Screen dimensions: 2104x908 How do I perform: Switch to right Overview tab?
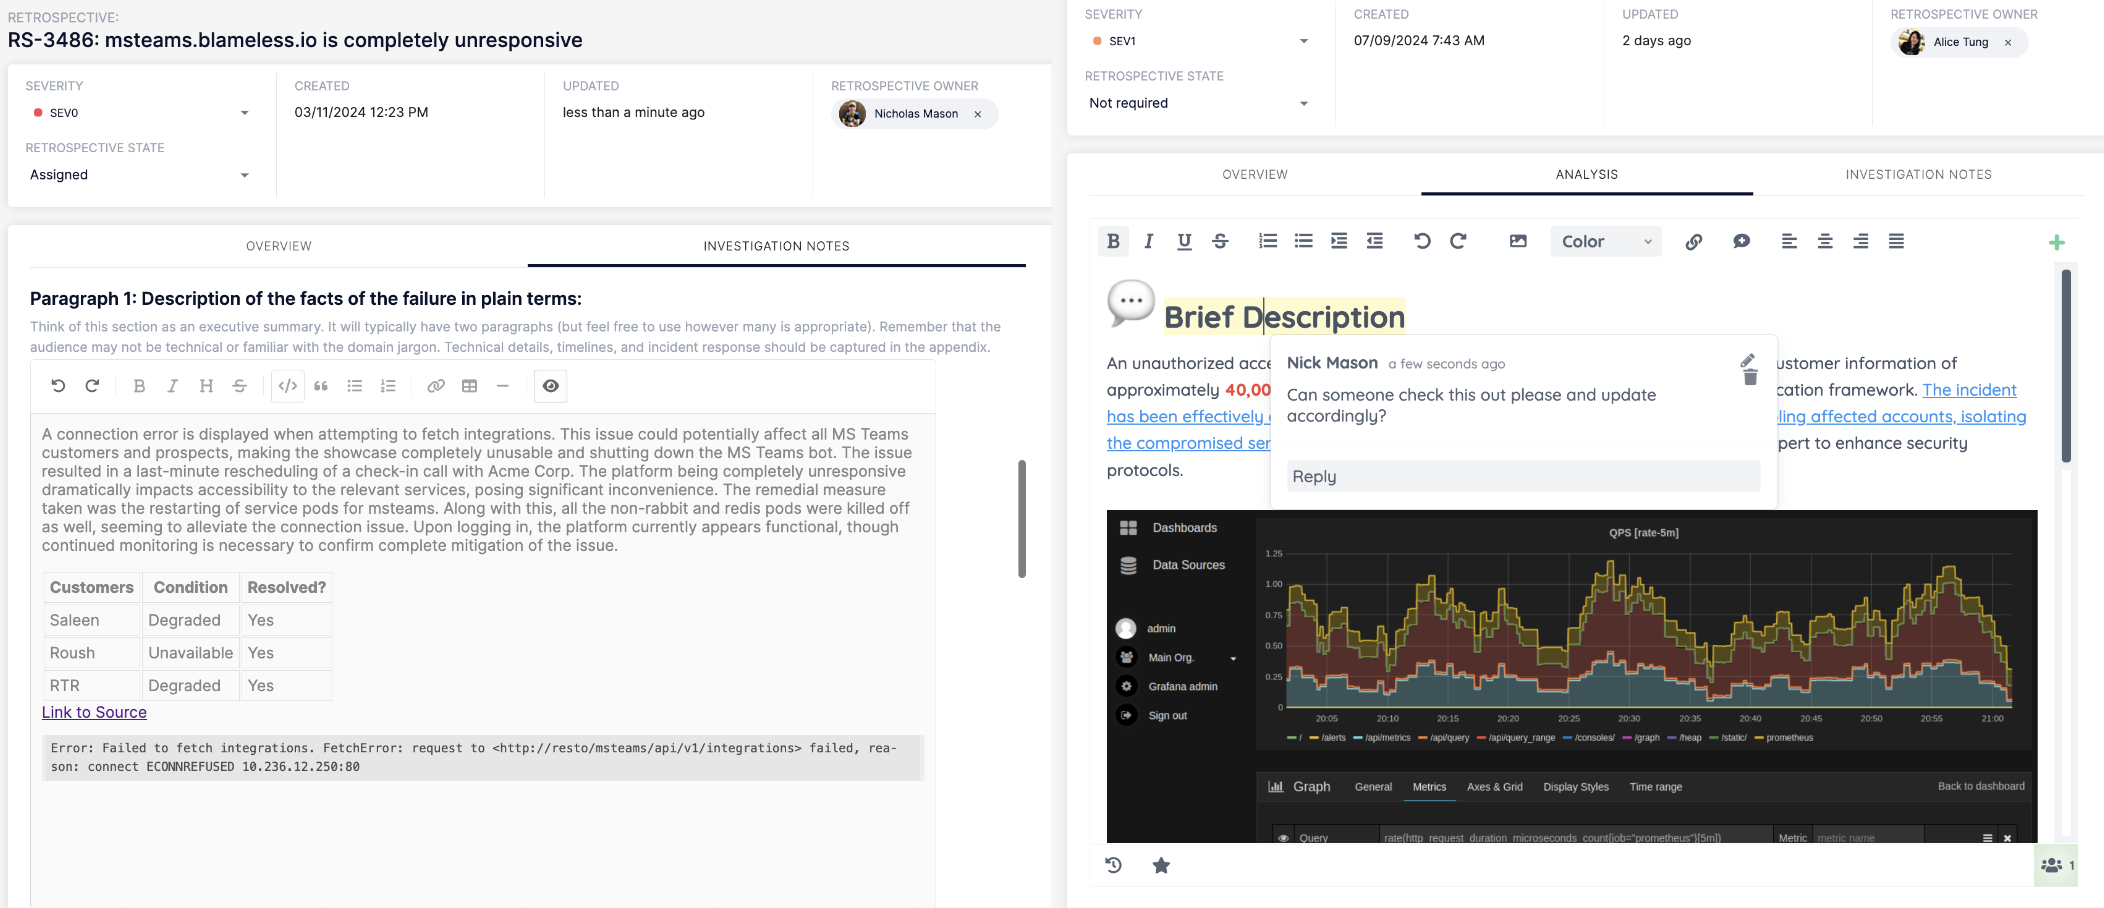tap(1255, 174)
